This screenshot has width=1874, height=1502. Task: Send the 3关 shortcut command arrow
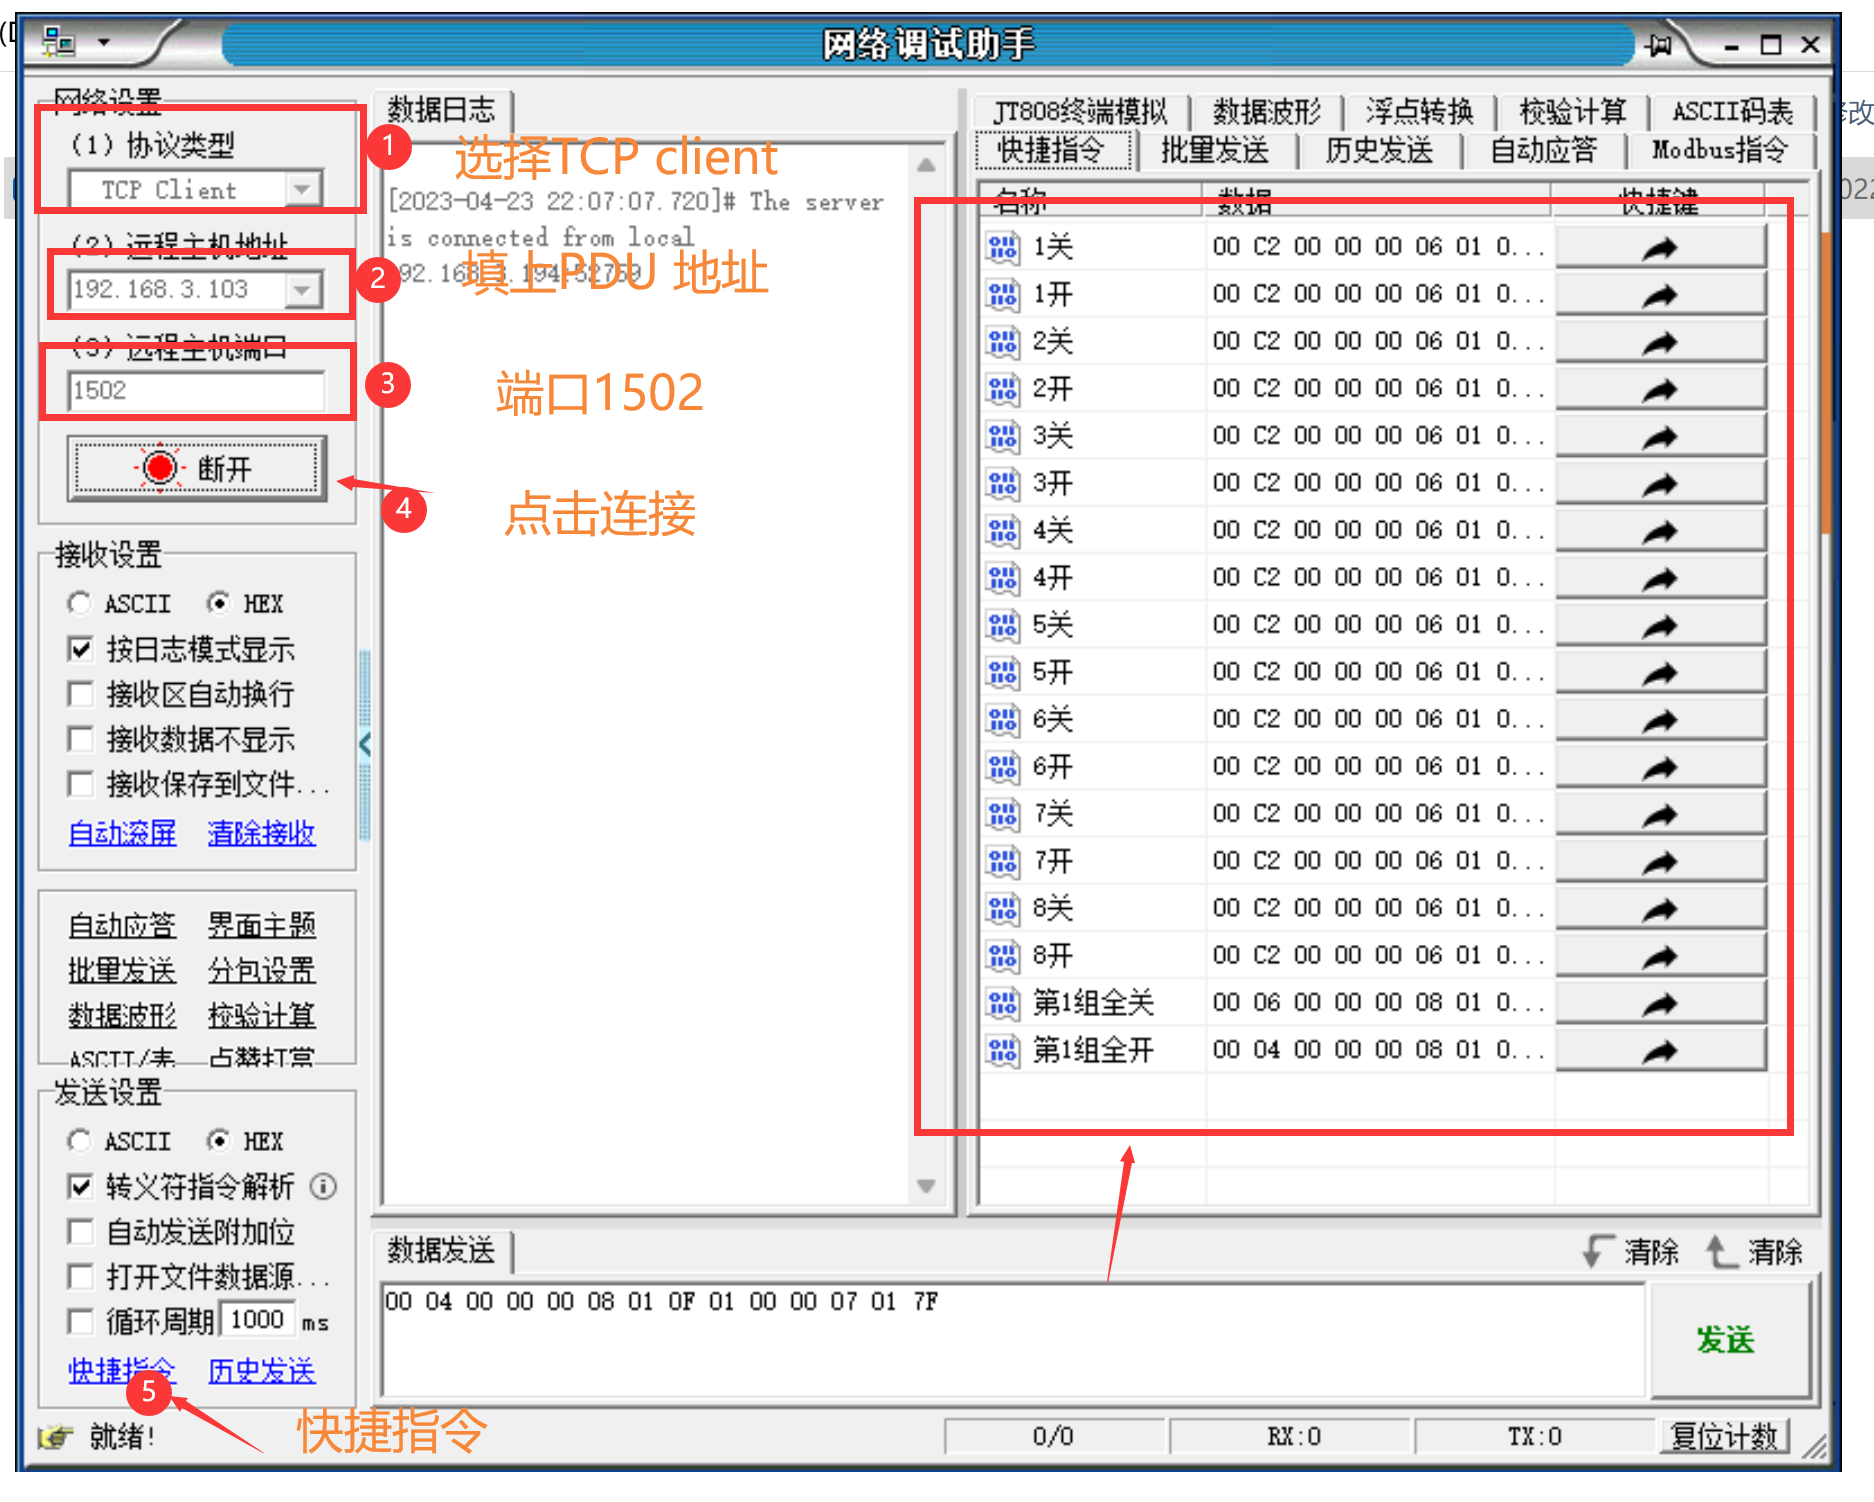pyautogui.click(x=1660, y=436)
